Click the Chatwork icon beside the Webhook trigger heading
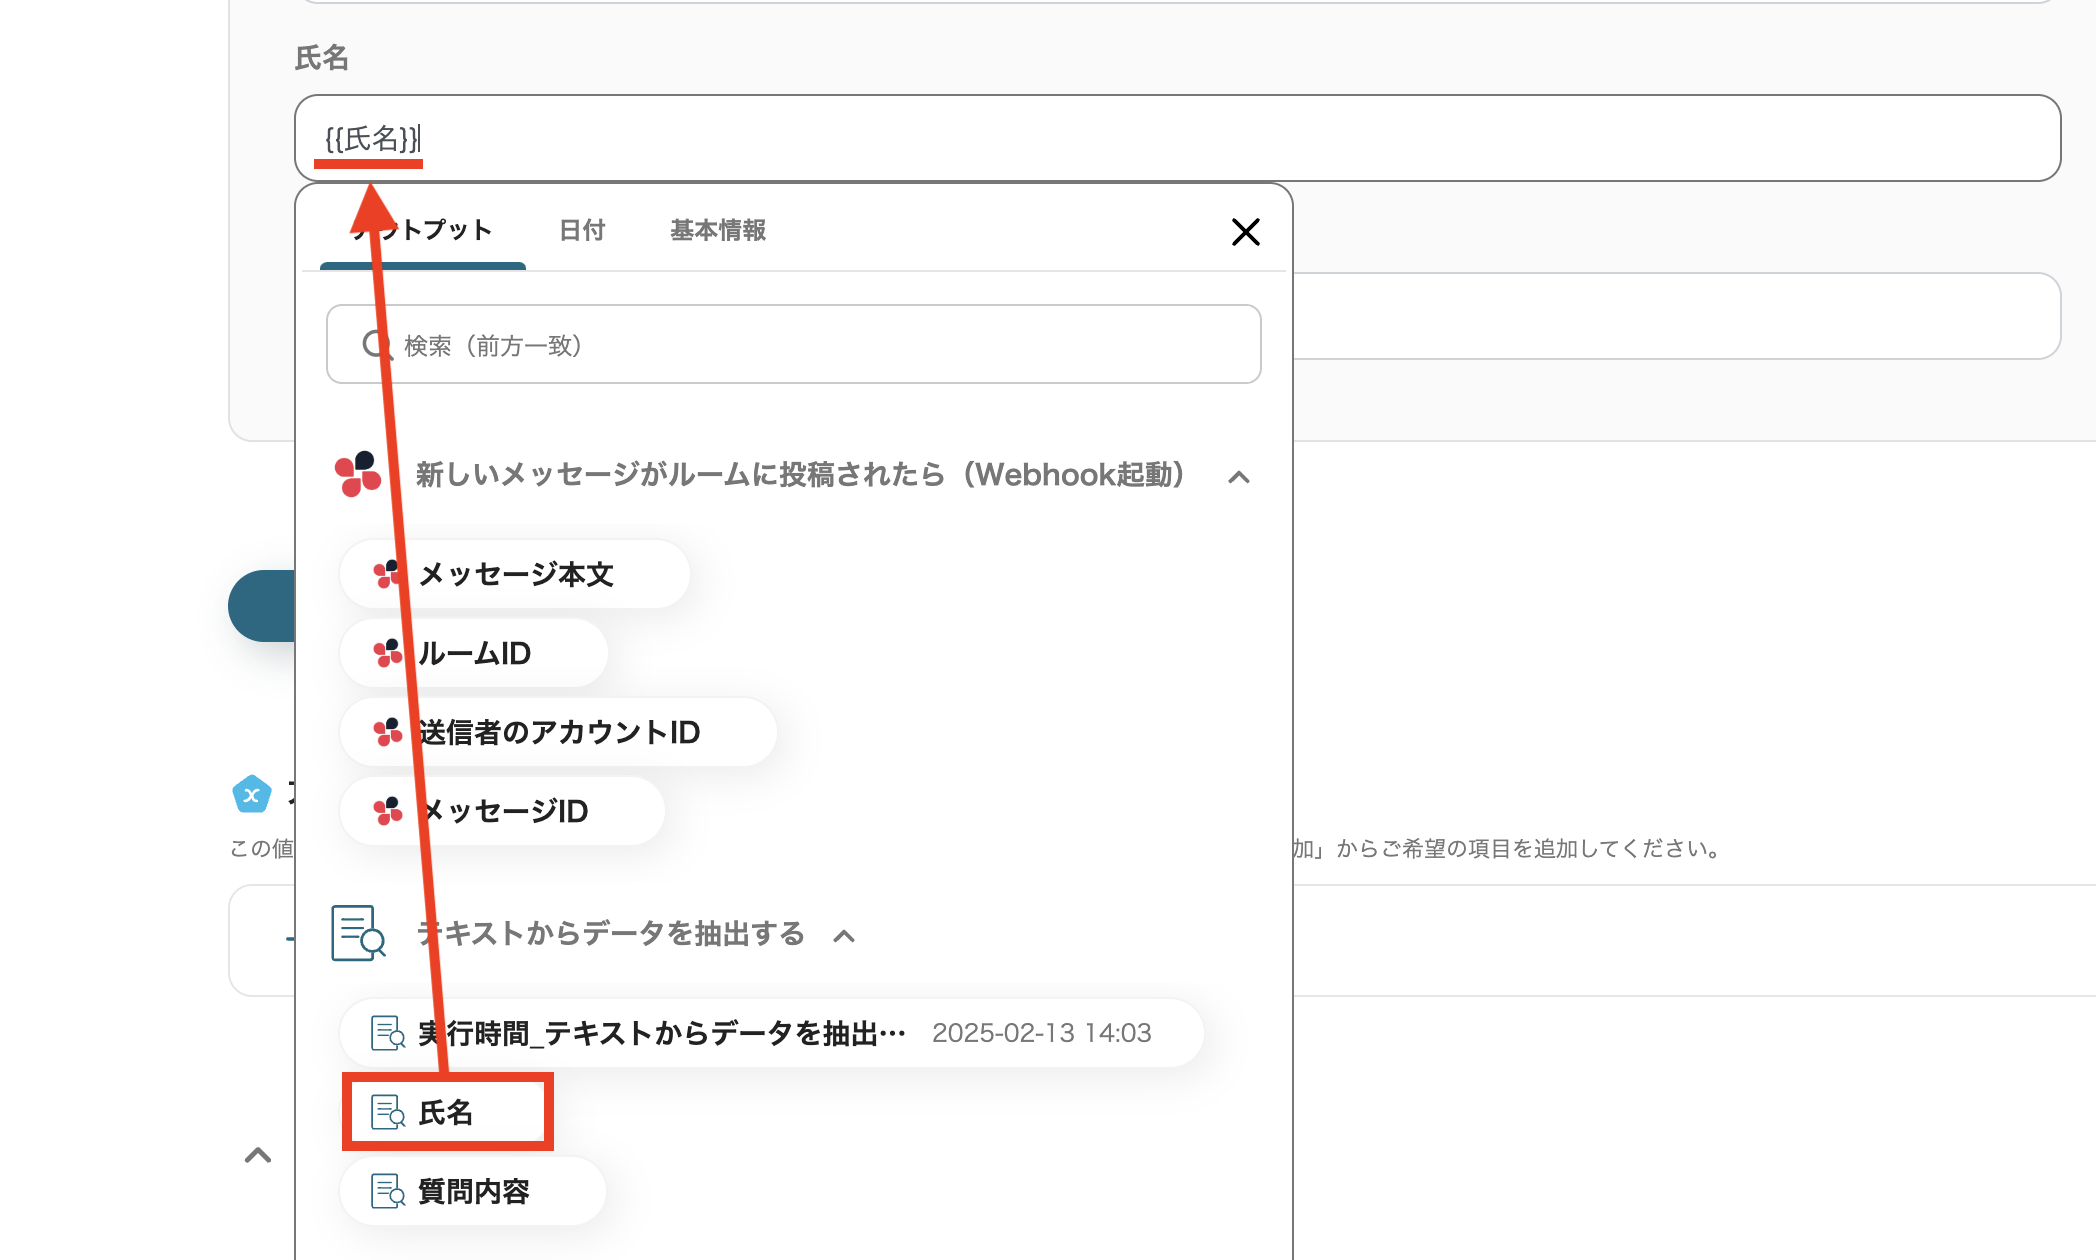2096x1260 pixels. click(357, 474)
